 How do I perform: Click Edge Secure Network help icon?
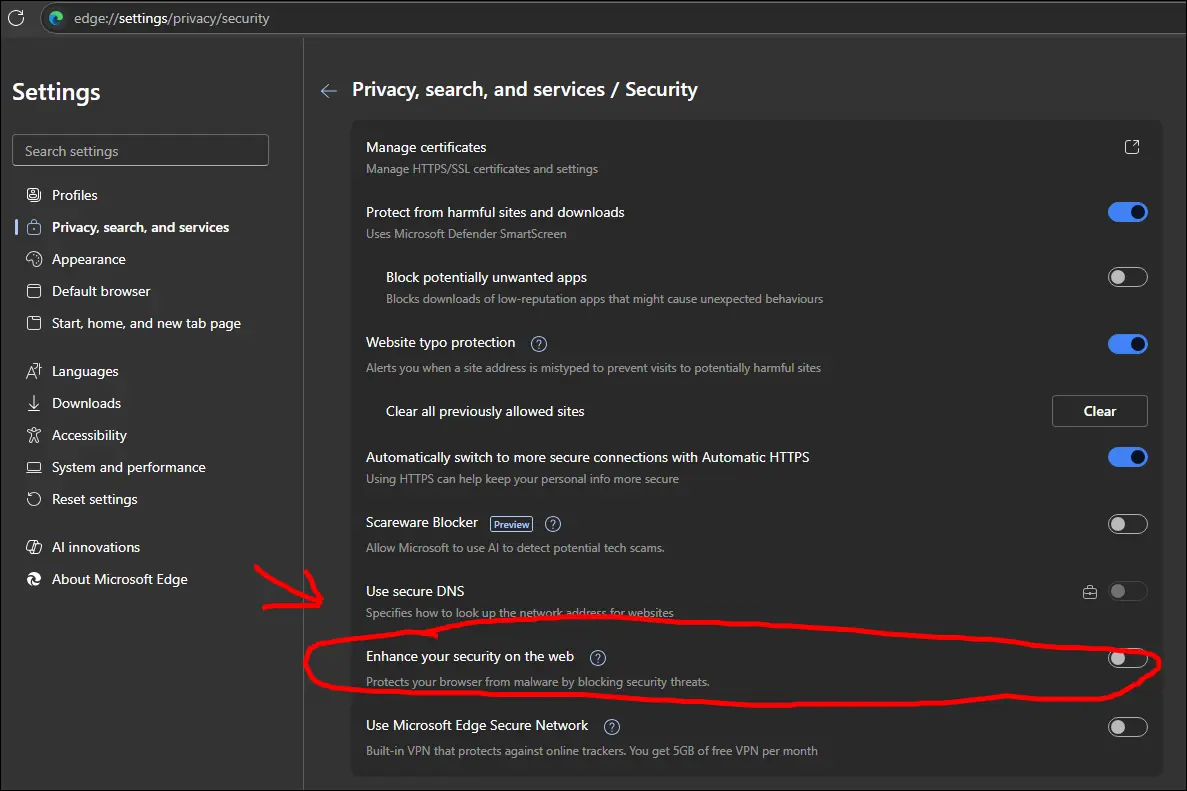tap(613, 727)
